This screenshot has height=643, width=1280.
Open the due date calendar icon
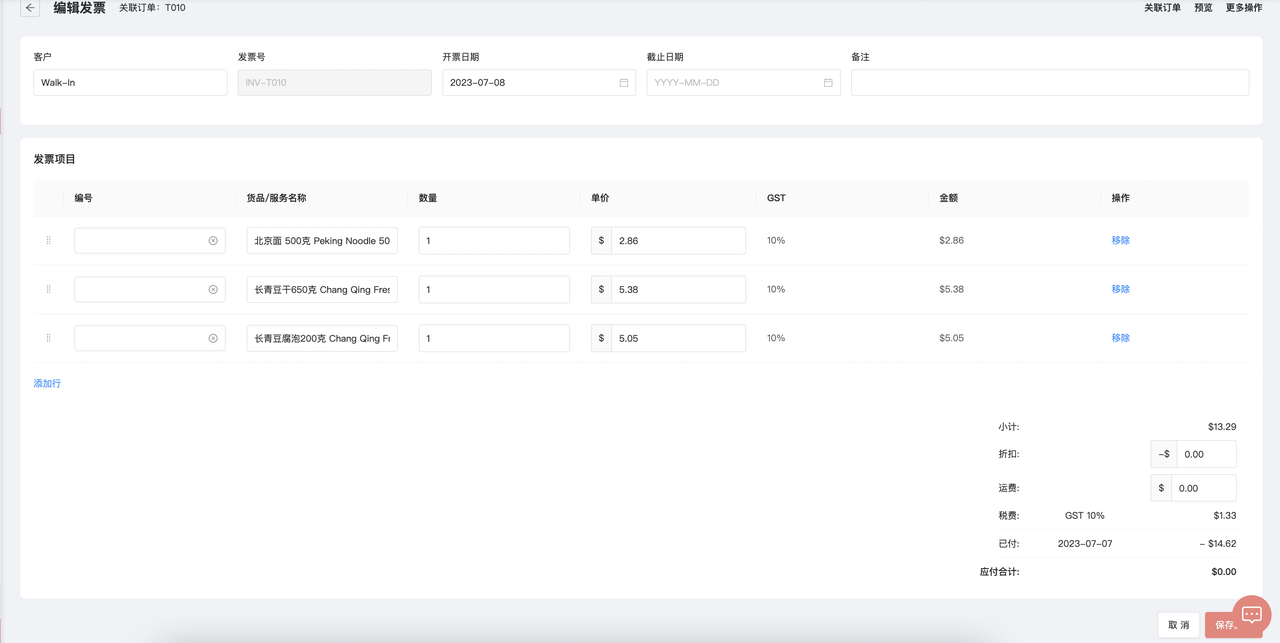(828, 83)
